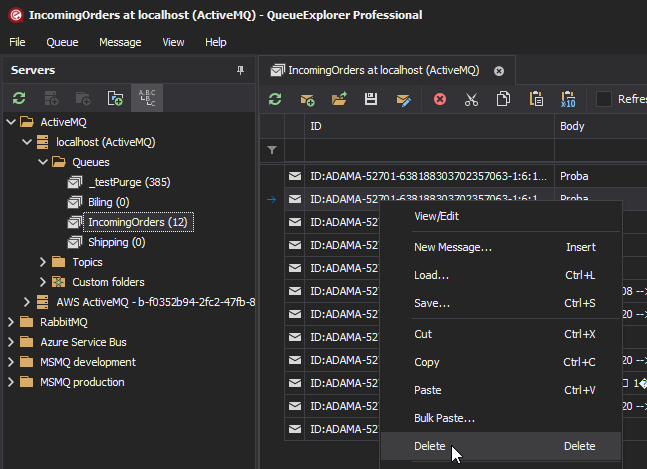Click the copy toolbar icon
647x469 pixels.
(503, 99)
